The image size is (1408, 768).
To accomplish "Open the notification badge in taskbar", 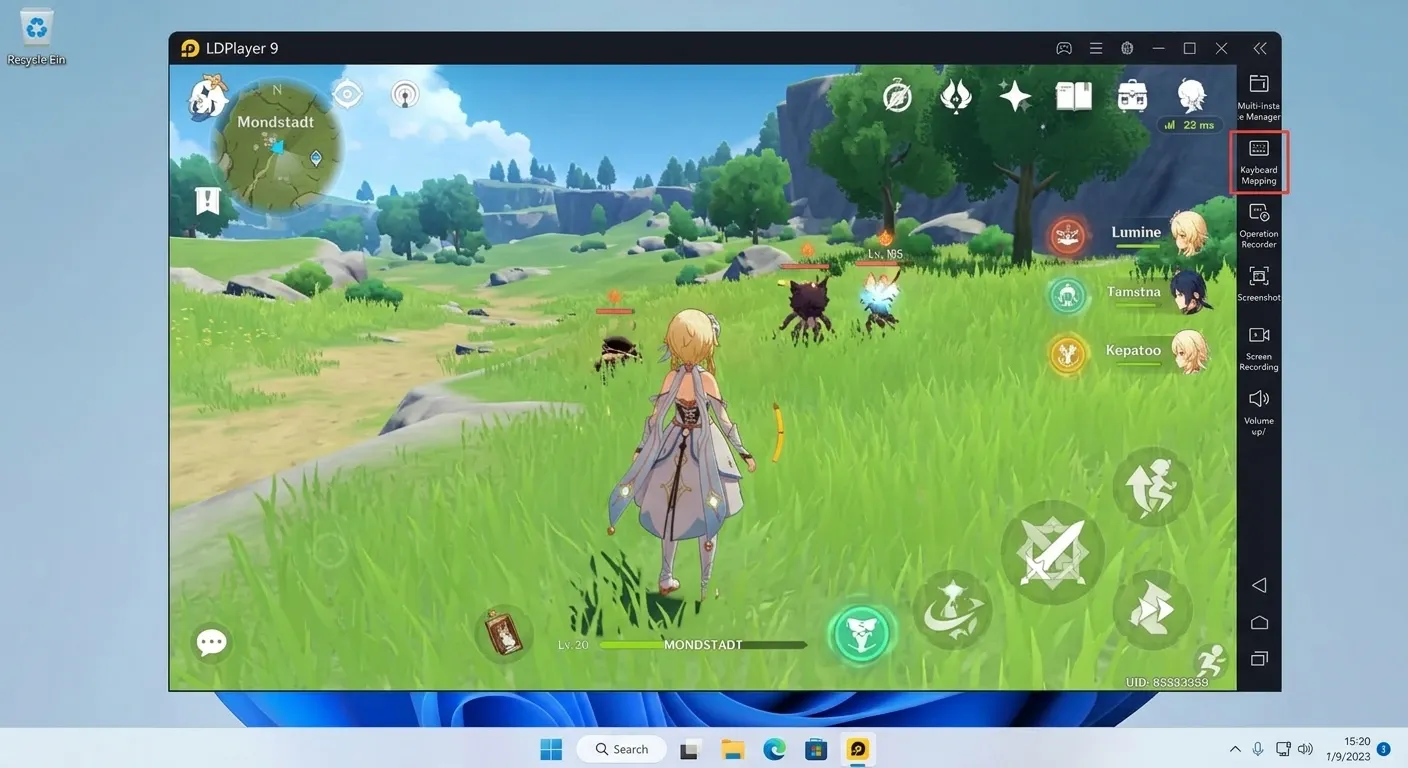I will [1384, 749].
